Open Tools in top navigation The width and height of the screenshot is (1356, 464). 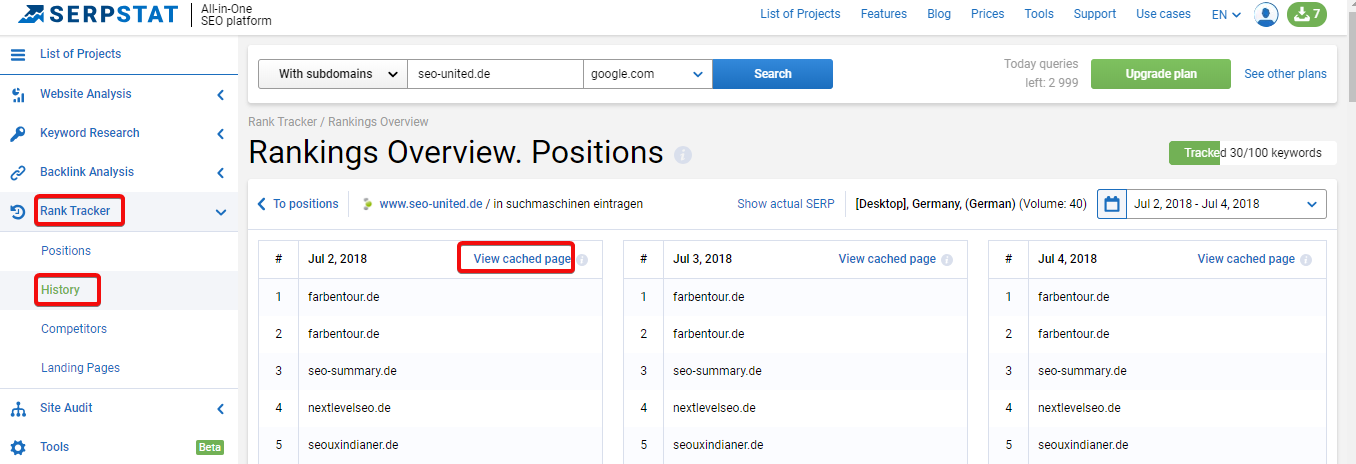pos(1039,14)
